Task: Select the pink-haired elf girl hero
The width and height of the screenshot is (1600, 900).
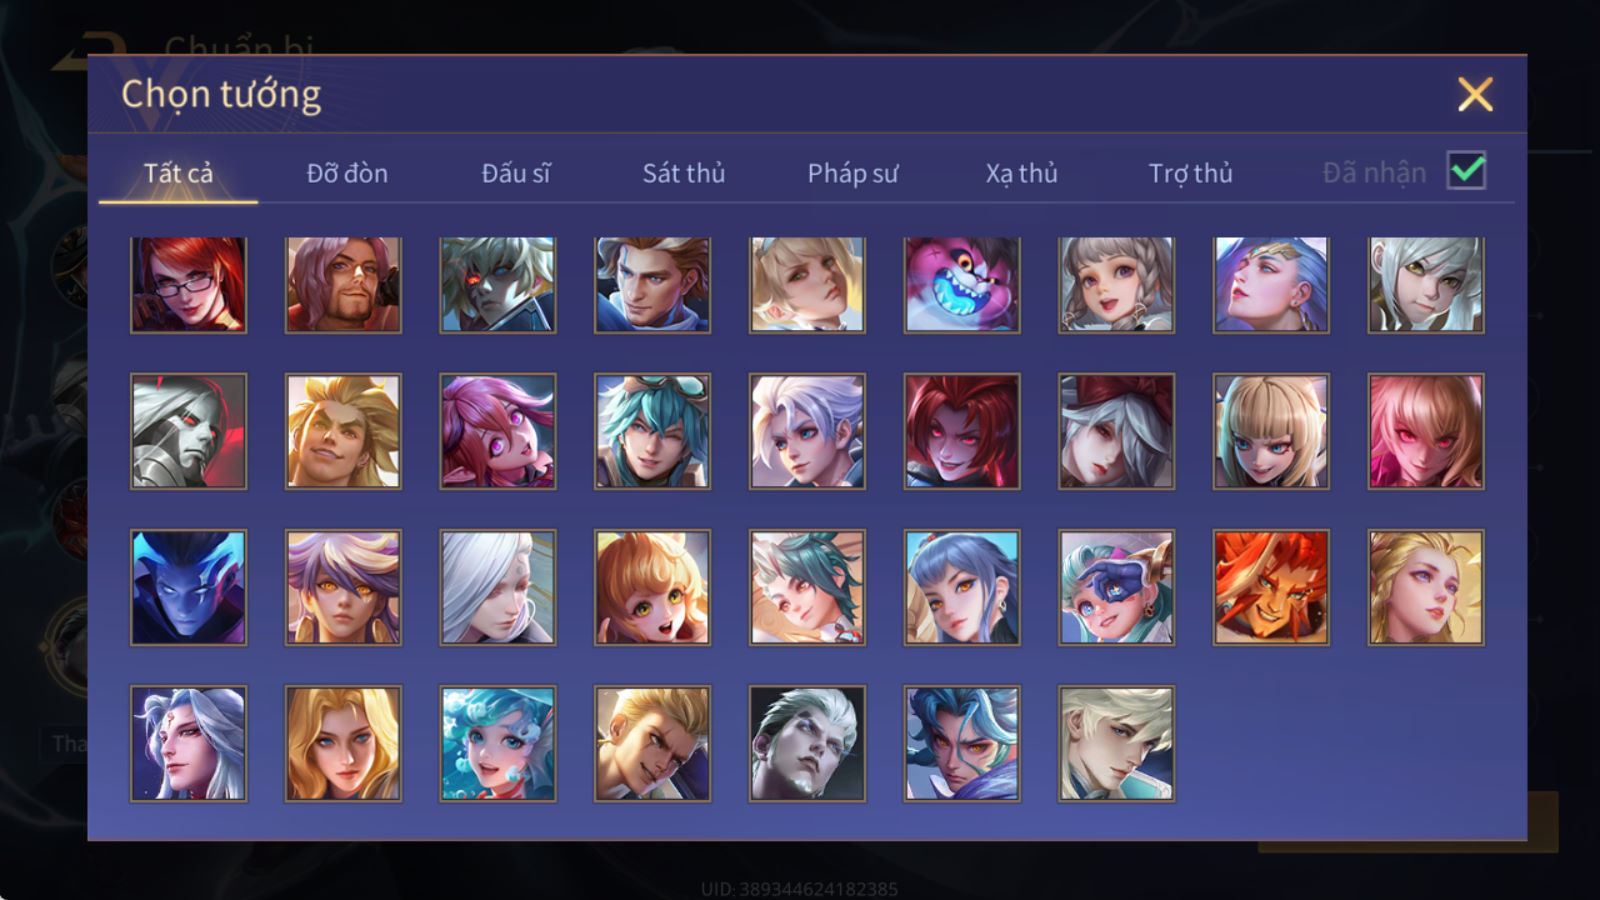Action: click(498, 431)
